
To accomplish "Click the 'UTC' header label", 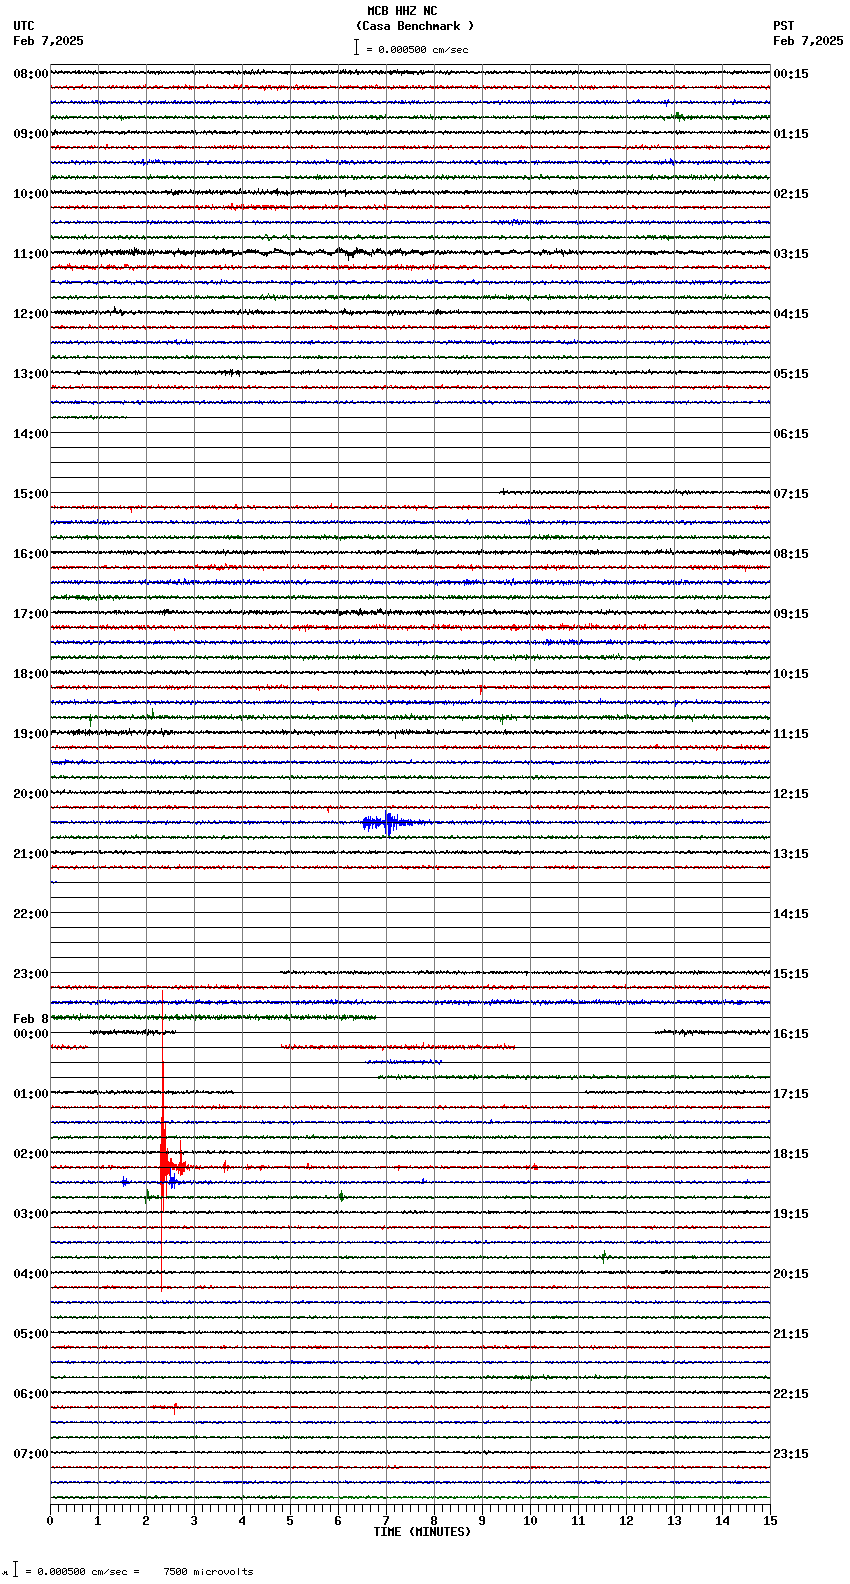I will (x=24, y=26).
